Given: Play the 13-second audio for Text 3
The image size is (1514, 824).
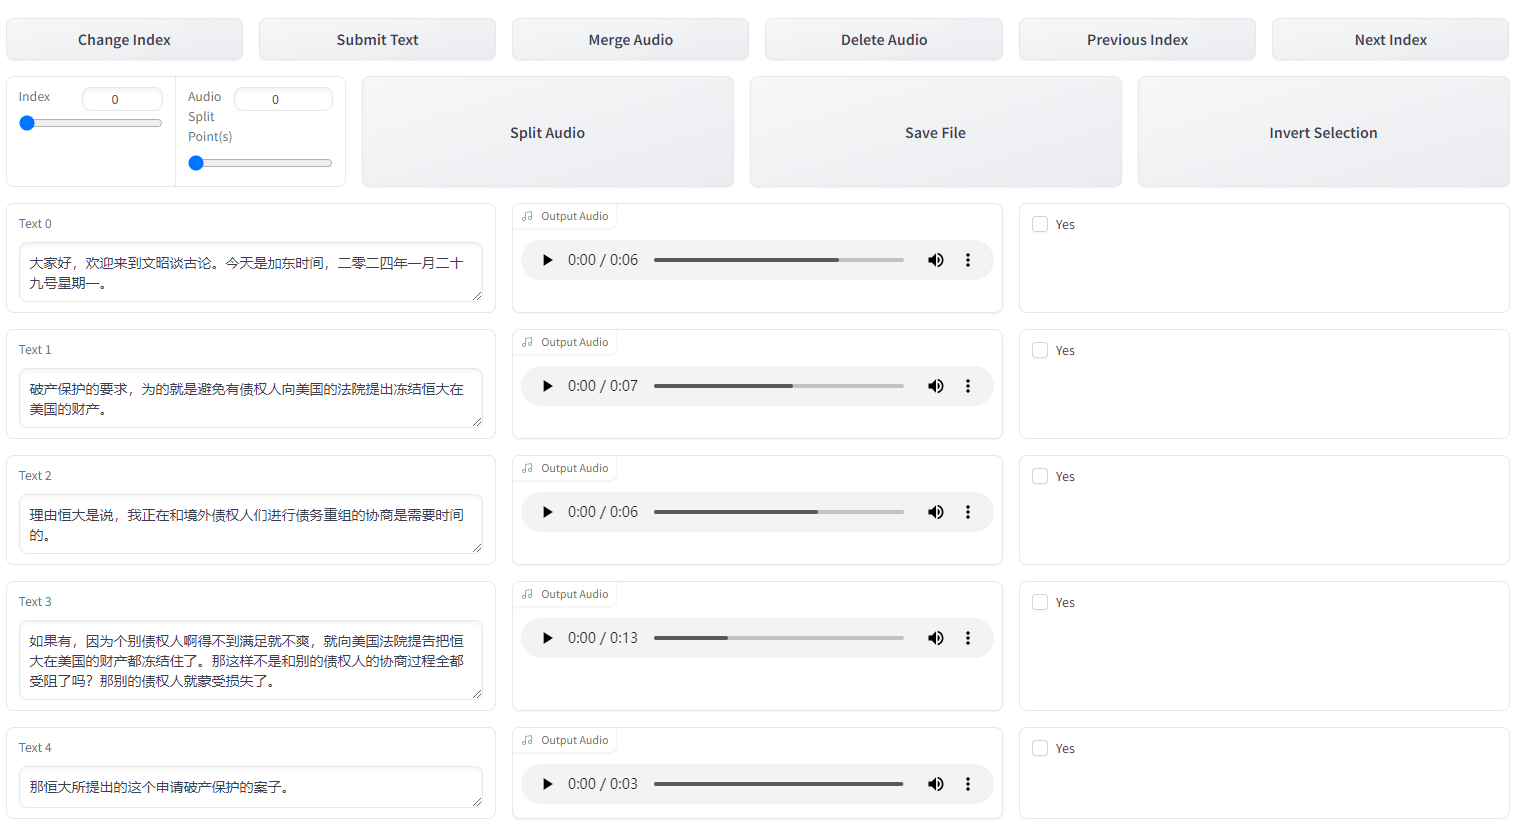Looking at the screenshot, I should click(x=547, y=638).
